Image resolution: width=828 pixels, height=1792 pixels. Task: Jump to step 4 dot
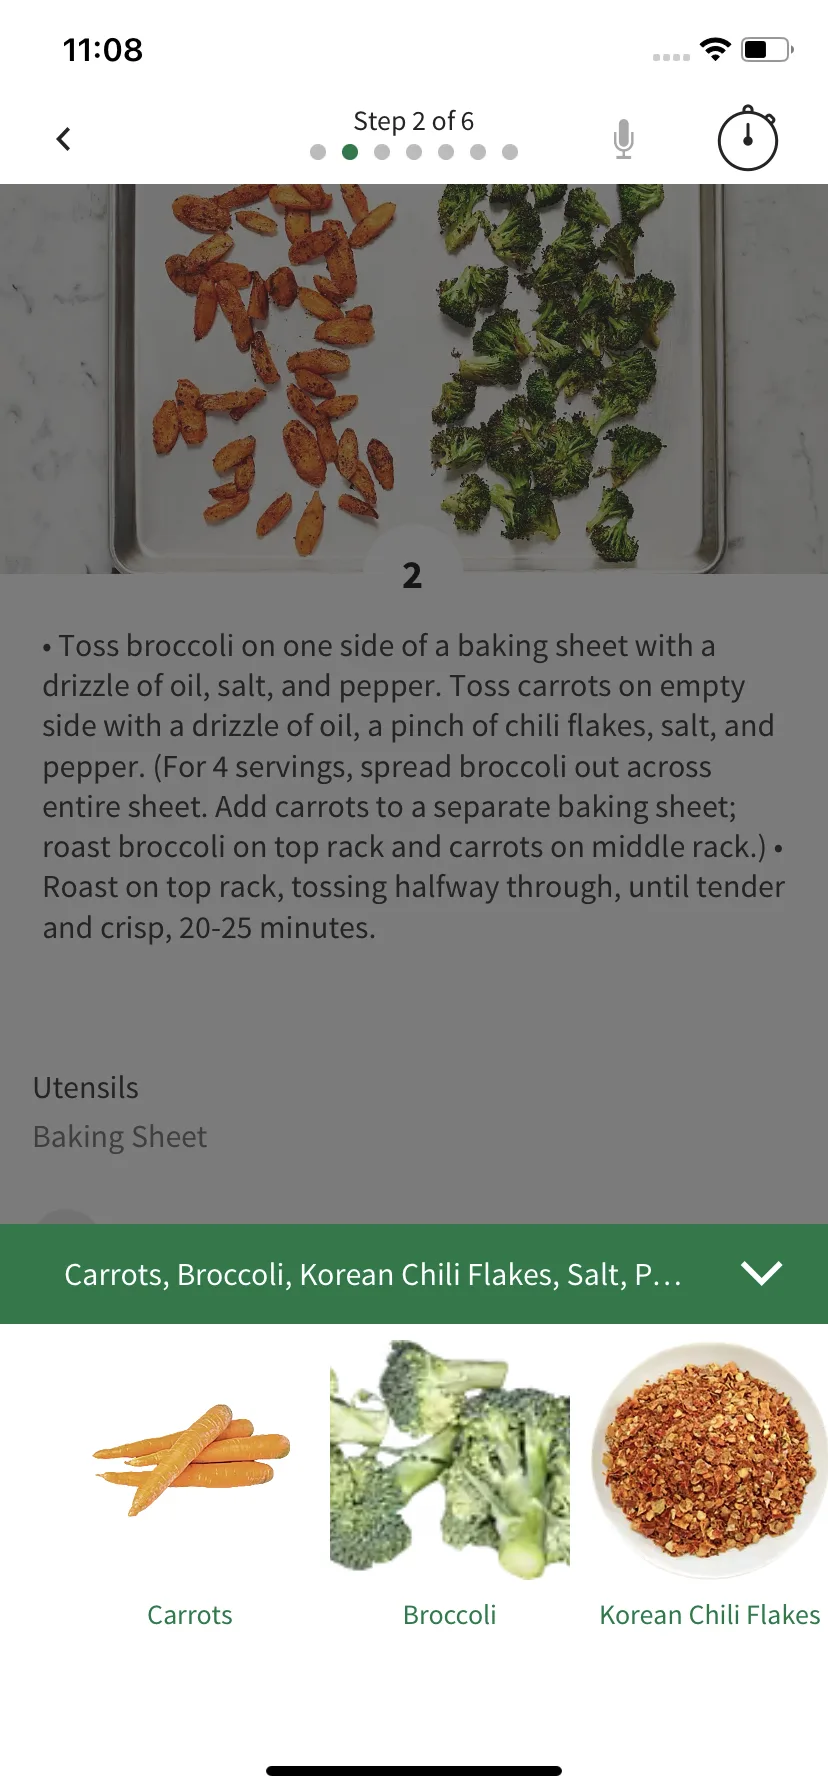[x=414, y=152]
